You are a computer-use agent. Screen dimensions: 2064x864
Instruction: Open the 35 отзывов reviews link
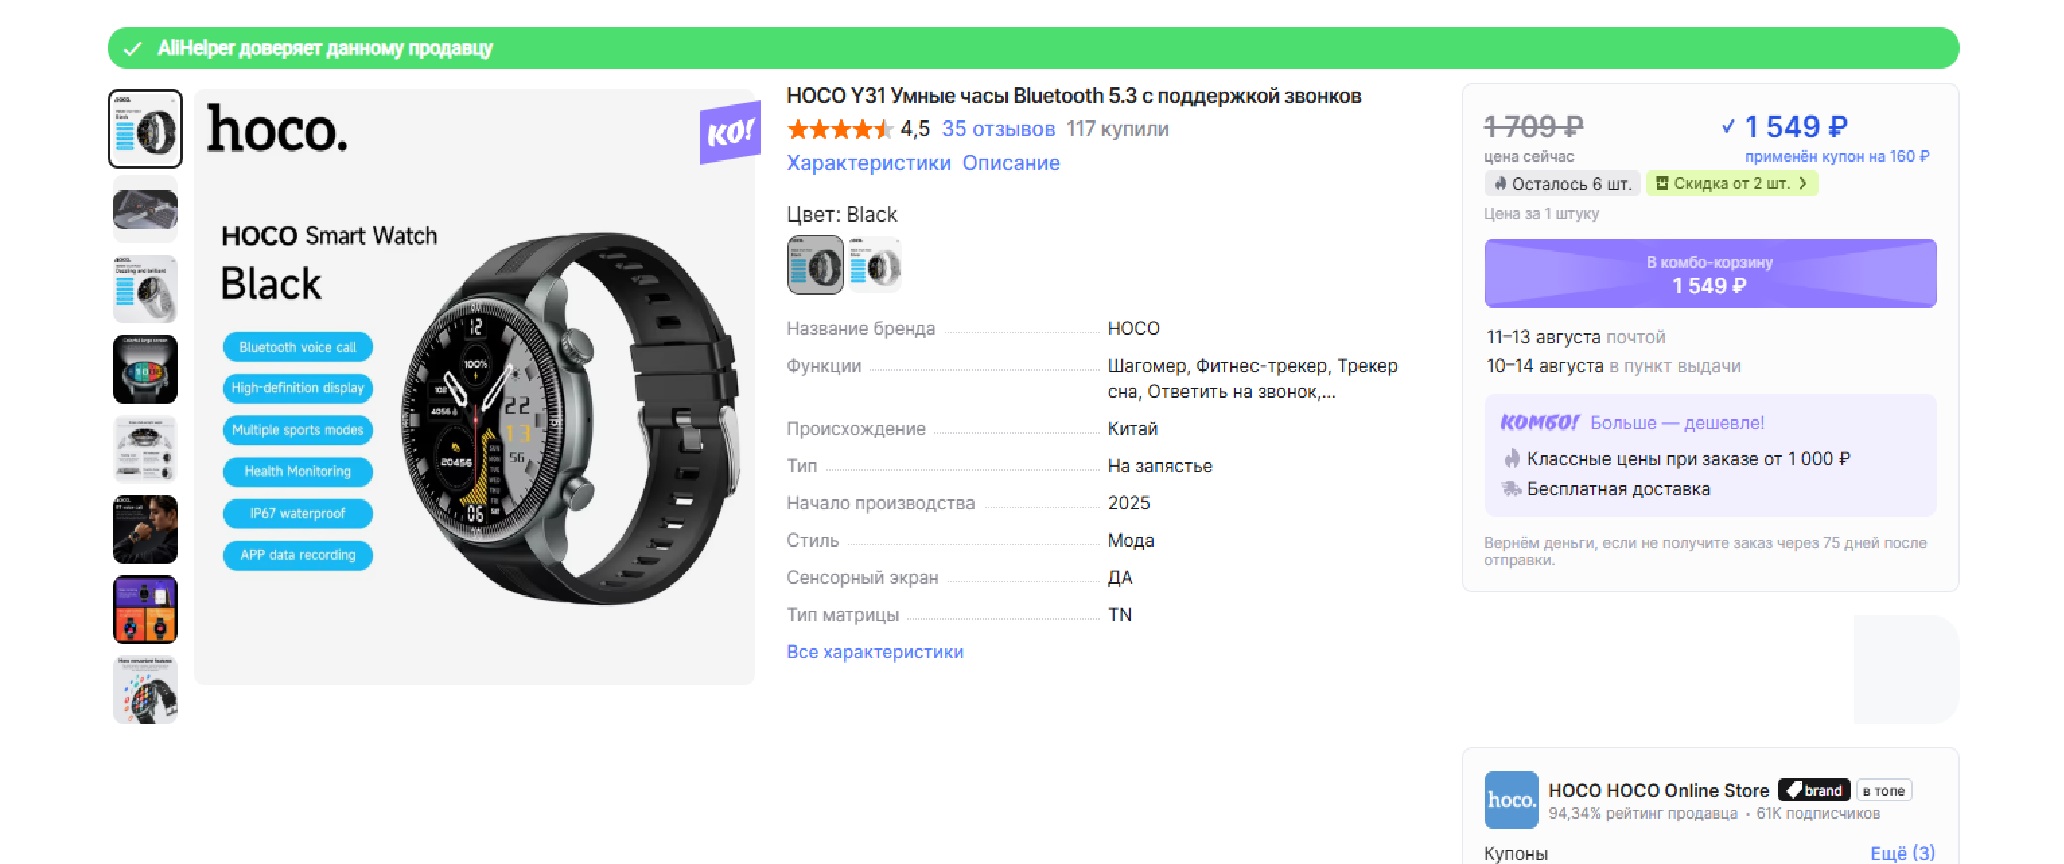coord(998,129)
